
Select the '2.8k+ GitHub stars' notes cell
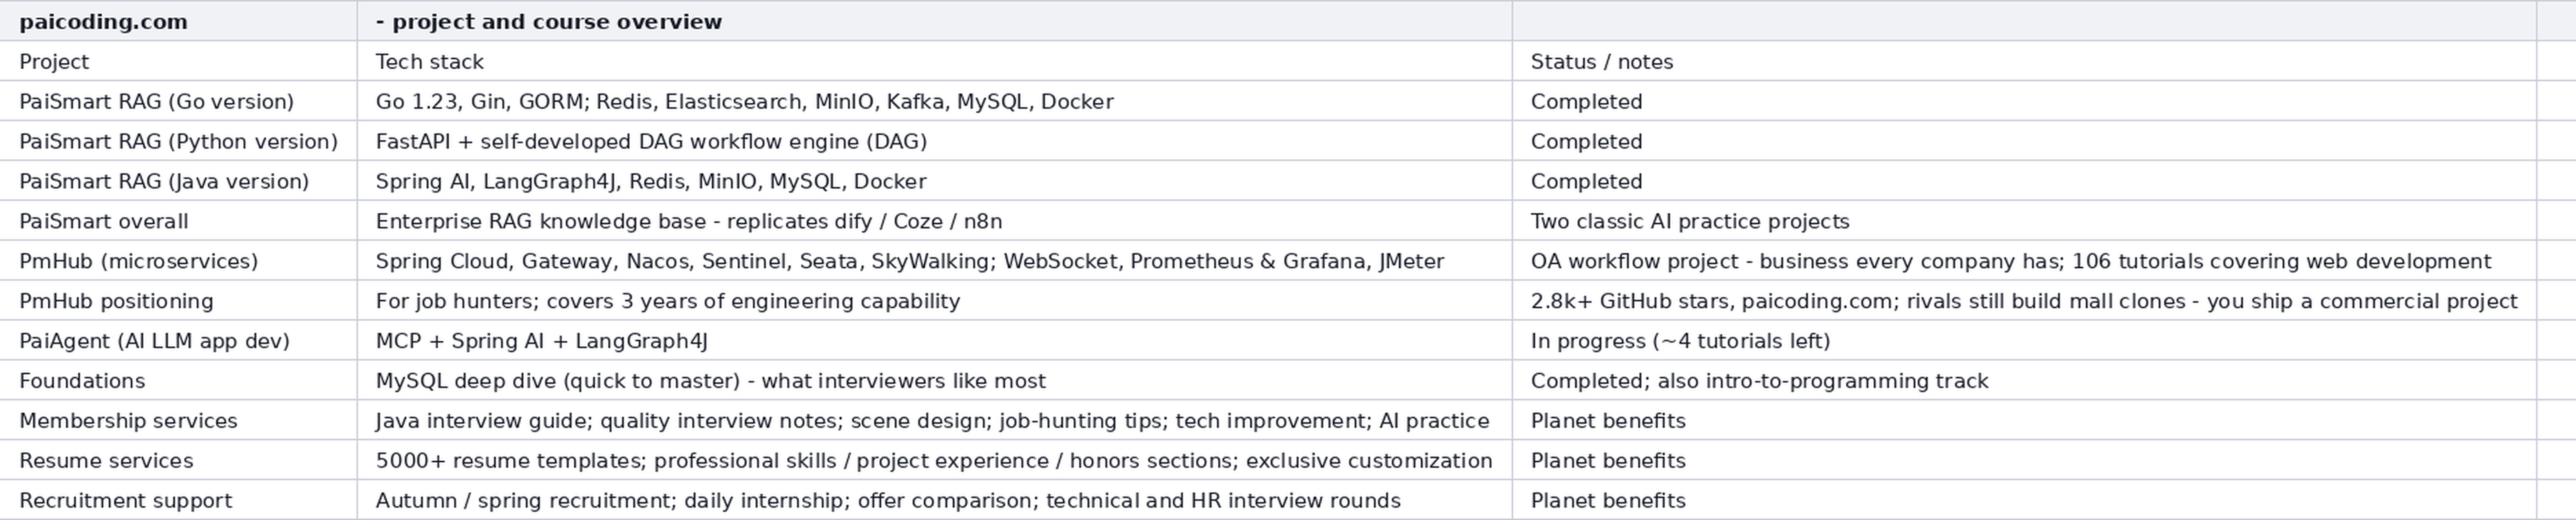(2024, 301)
